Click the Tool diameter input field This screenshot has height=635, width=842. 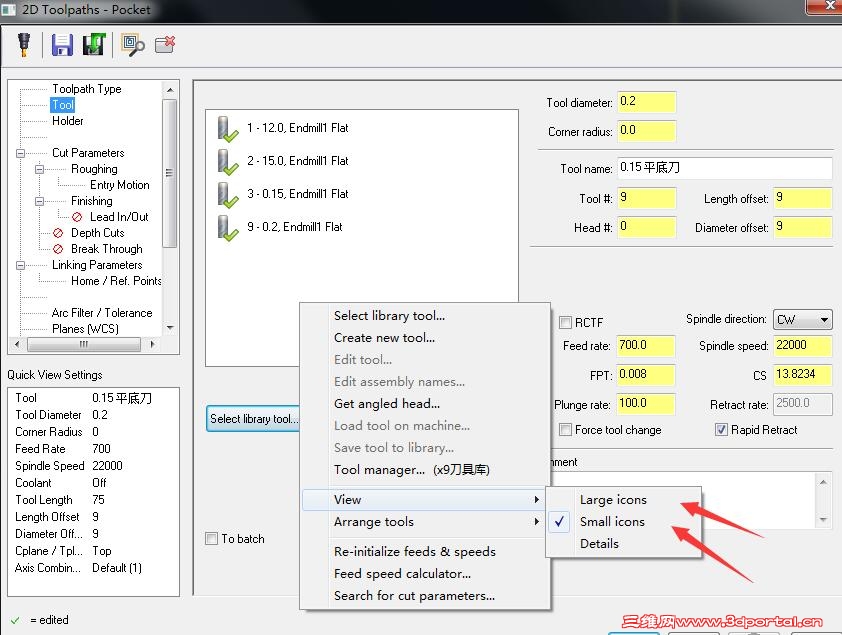(647, 102)
